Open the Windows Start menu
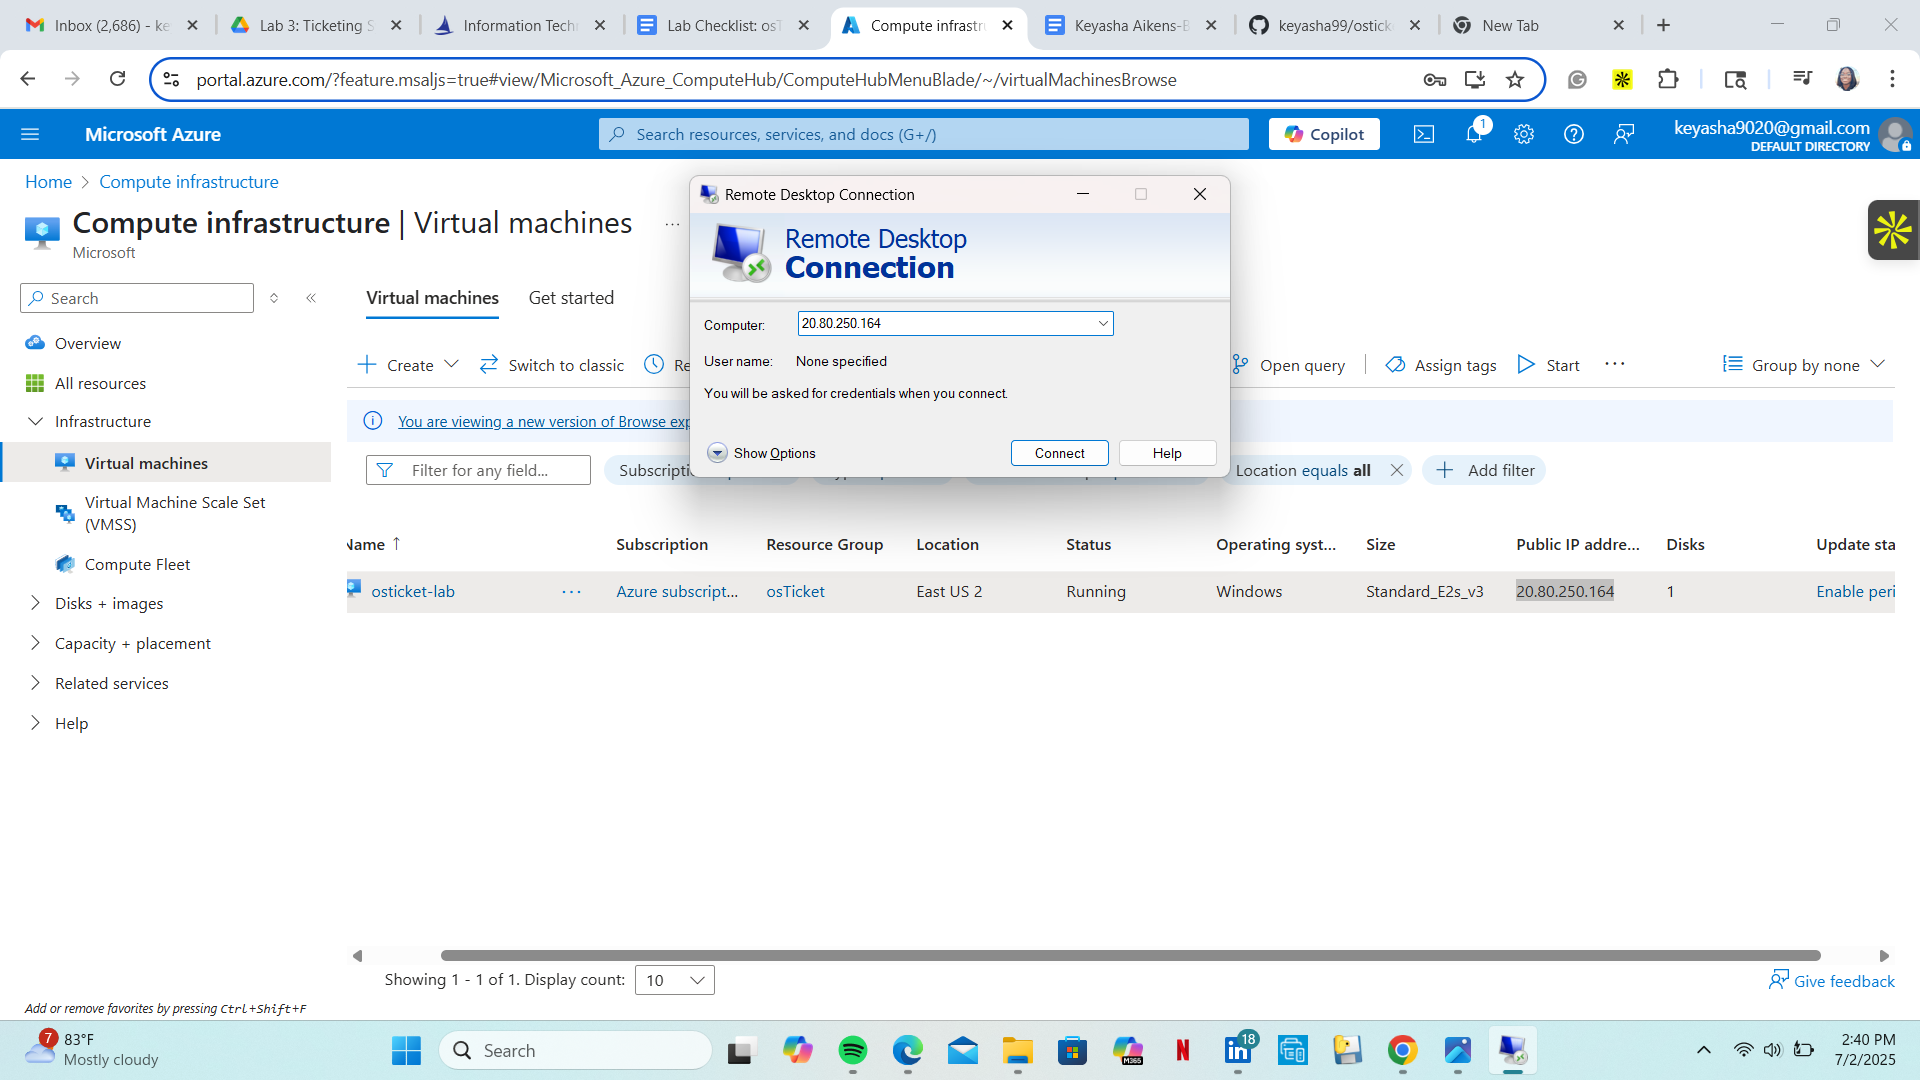1920x1080 pixels. point(406,1050)
